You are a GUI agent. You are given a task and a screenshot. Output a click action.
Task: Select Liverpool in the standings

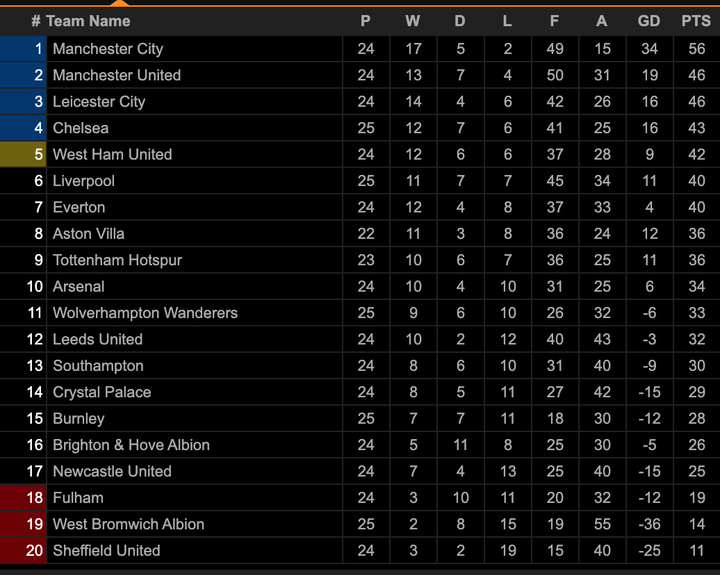click(x=83, y=181)
